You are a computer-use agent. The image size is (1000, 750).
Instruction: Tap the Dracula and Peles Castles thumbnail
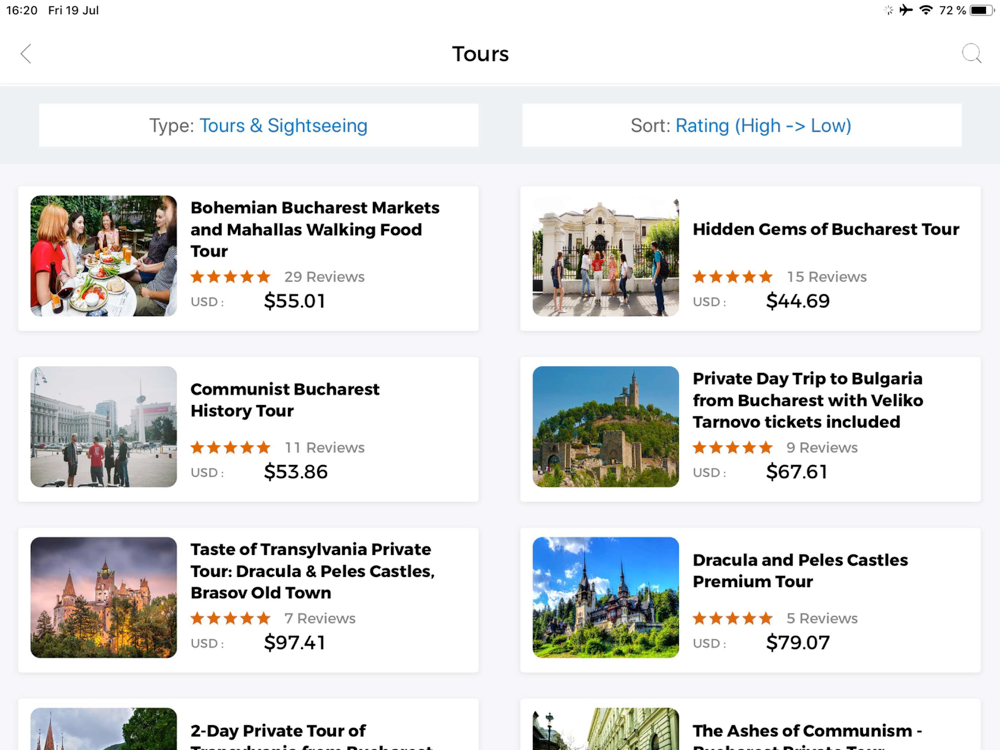(606, 598)
